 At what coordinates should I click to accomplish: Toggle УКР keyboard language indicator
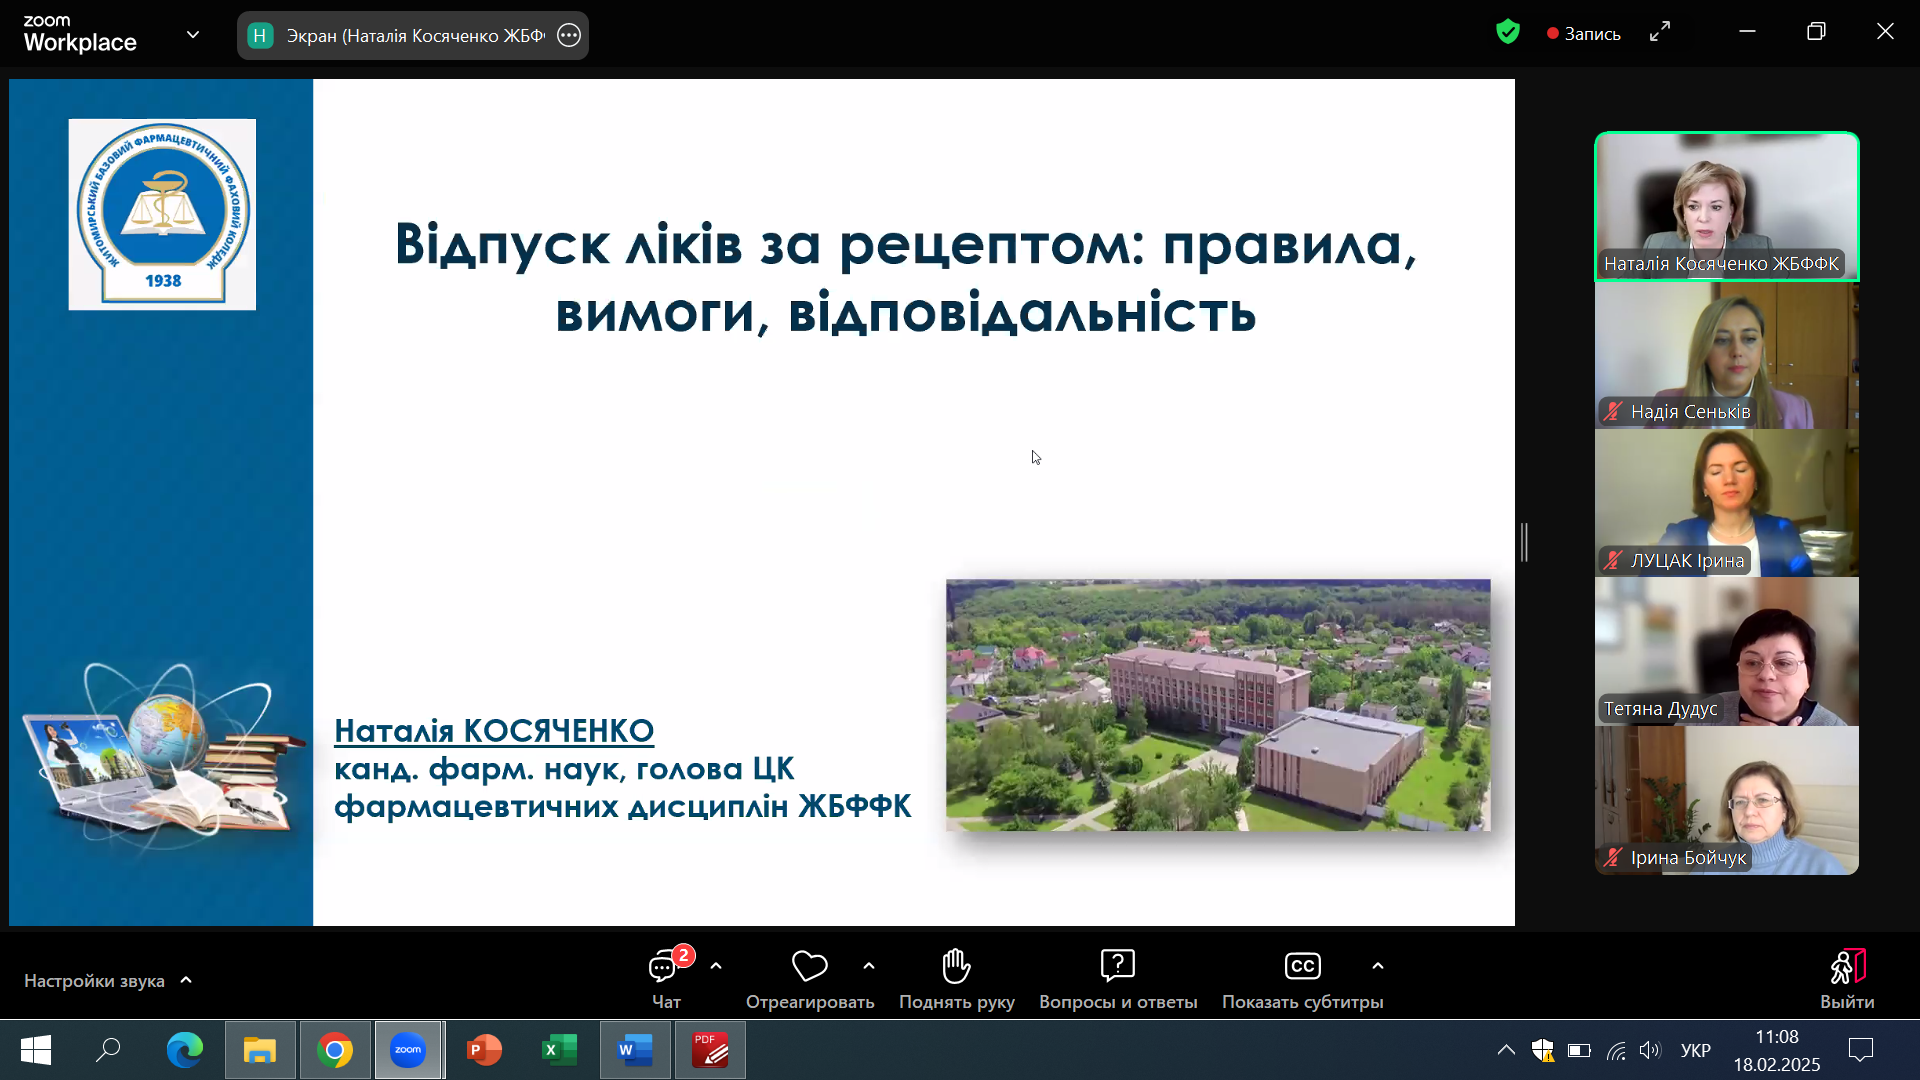(1695, 1050)
